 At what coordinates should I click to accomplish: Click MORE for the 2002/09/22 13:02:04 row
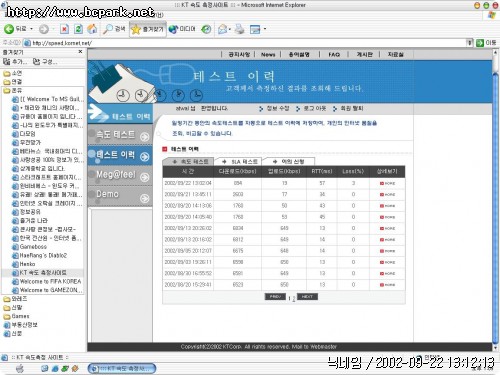(387, 183)
